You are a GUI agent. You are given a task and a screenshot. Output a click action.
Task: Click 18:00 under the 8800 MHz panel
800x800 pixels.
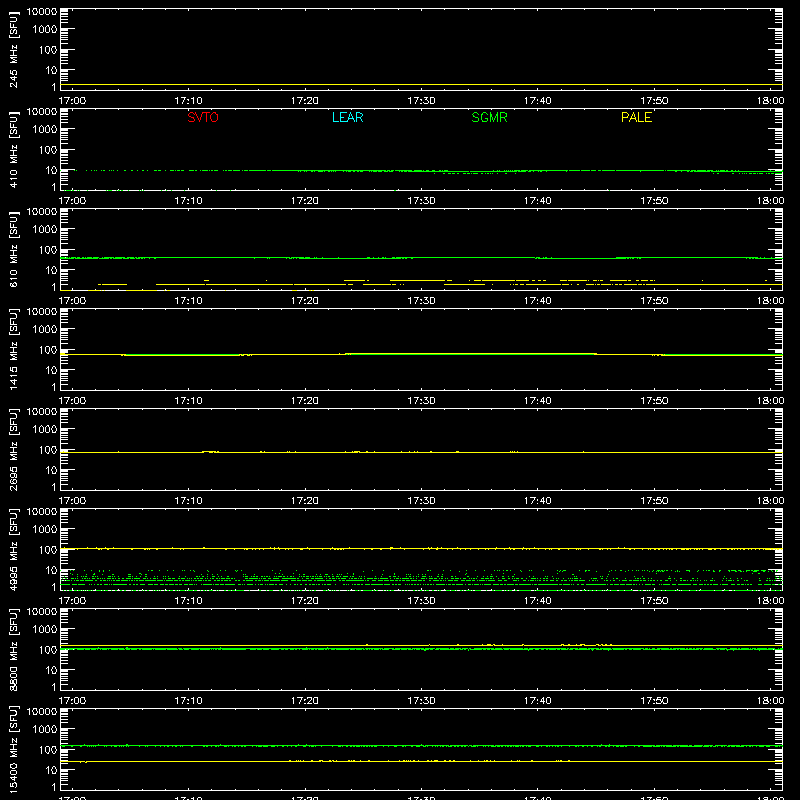click(x=770, y=701)
